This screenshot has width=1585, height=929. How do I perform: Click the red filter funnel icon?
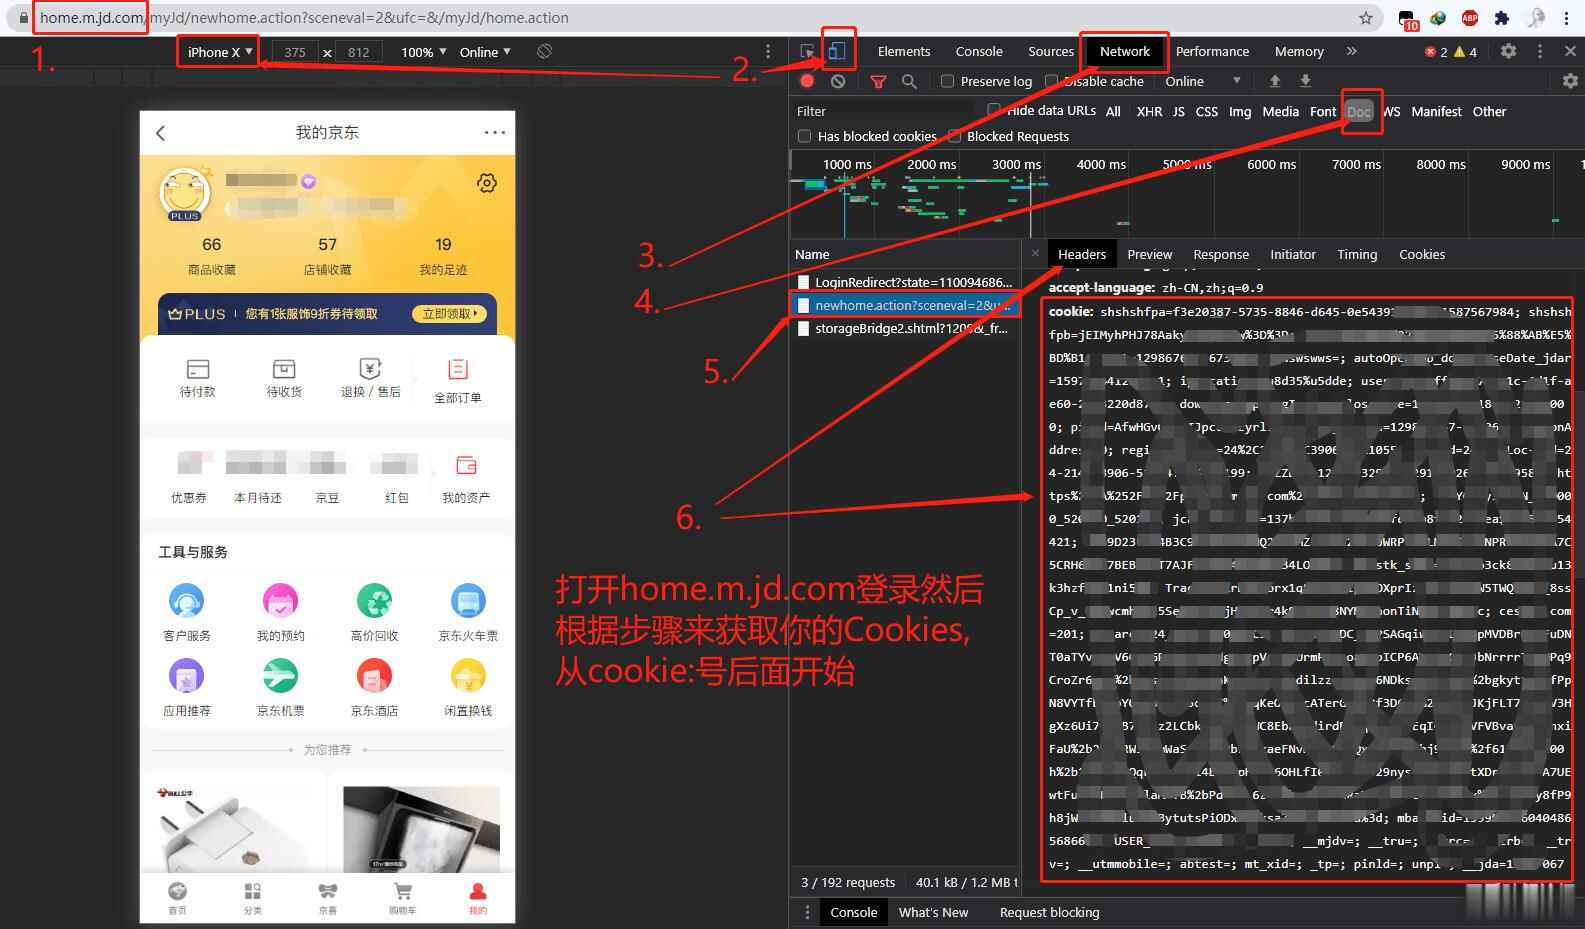pos(878,82)
